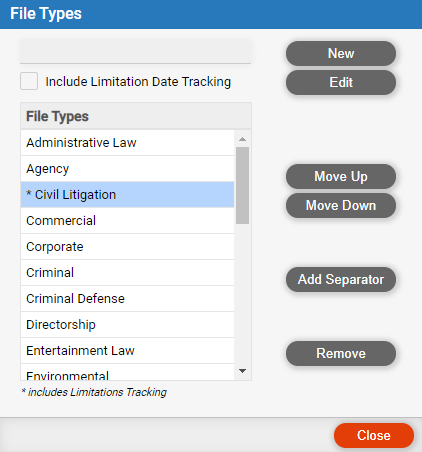Add a separator to the list
The image size is (422, 452).
tap(341, 279)
